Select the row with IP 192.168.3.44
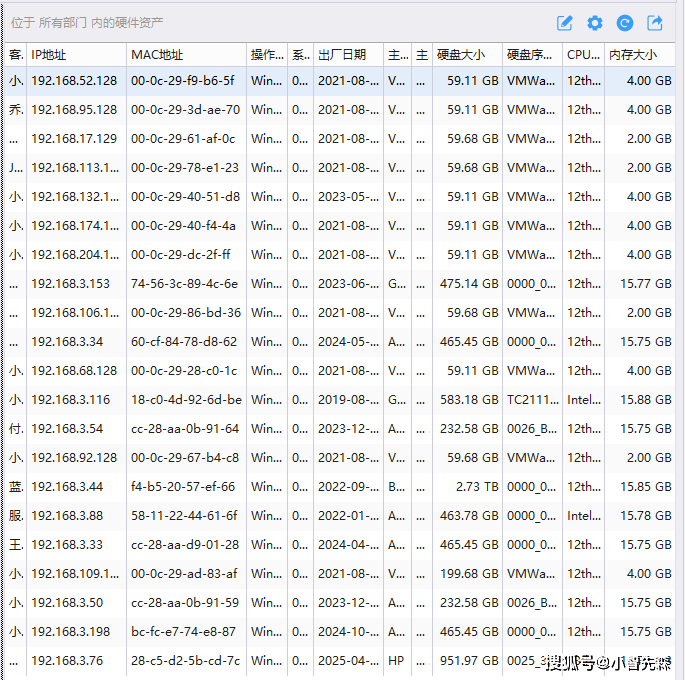This screenshot has width=685, height=680. click(x=67, y=487)
